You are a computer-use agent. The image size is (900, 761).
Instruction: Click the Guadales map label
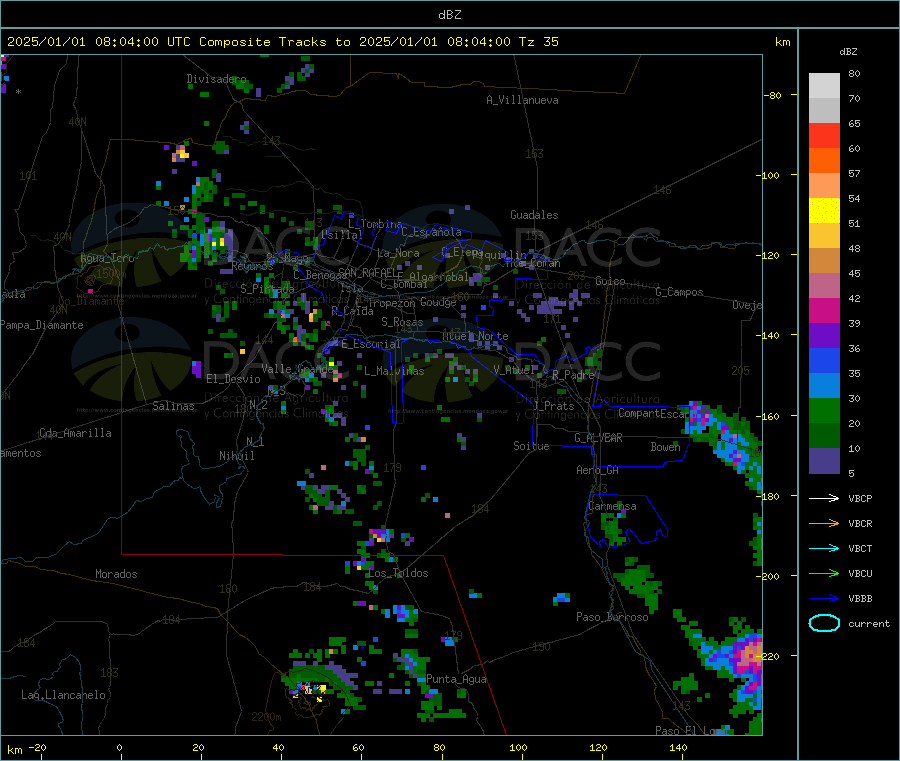[x=534, y=215]
